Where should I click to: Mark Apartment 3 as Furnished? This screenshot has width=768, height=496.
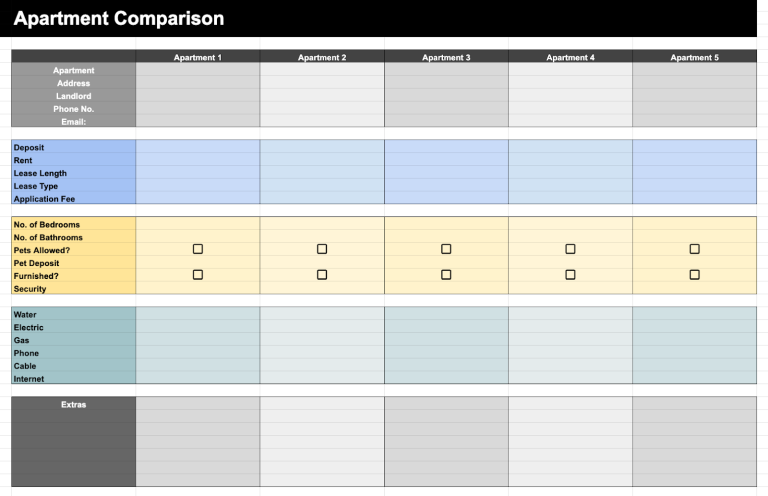point(446,274)
